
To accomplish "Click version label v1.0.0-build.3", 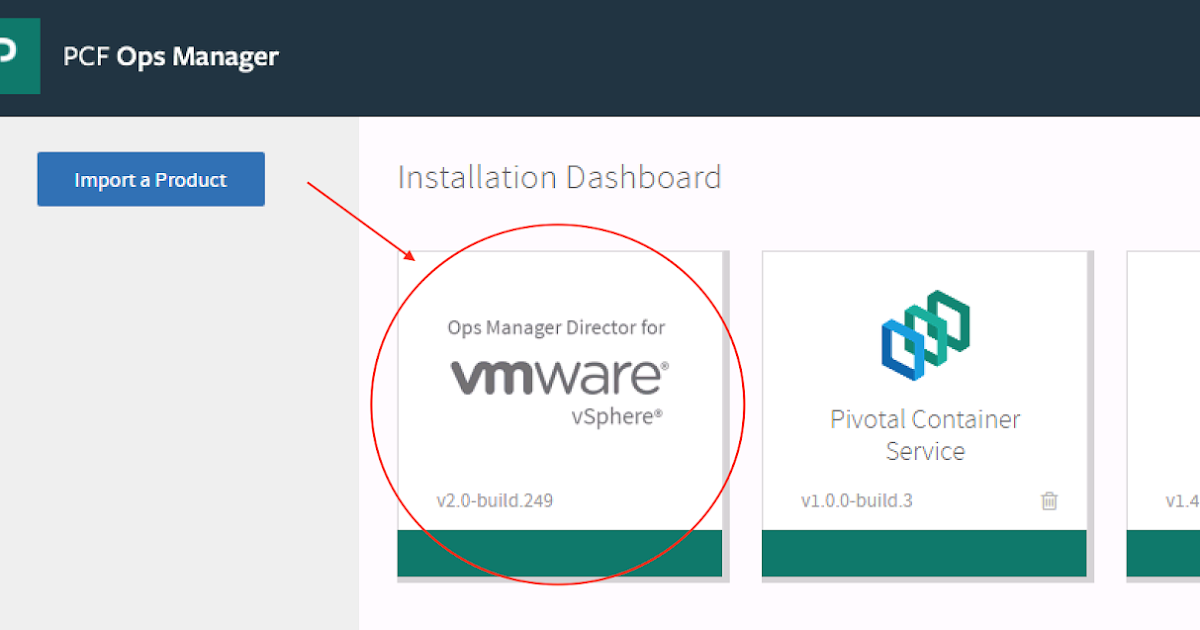I will [x=856, y=500].
